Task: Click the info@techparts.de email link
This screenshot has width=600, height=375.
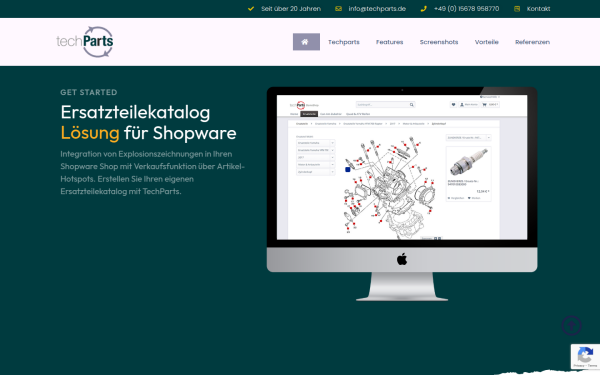Action: [x=377, y=9]
